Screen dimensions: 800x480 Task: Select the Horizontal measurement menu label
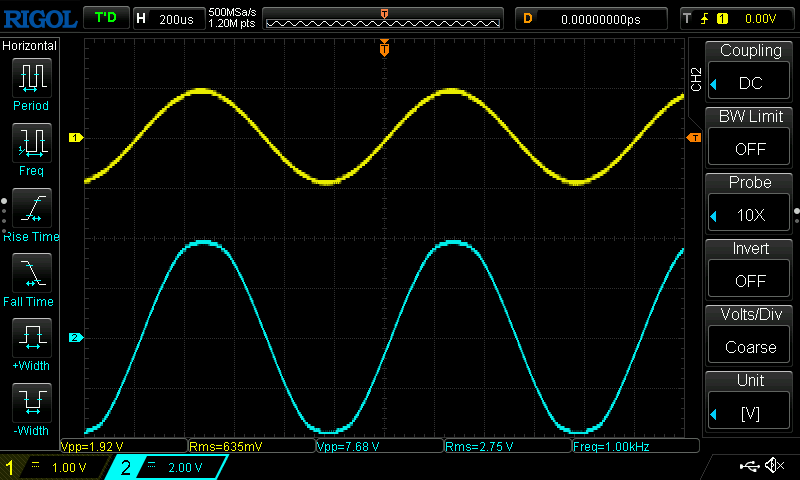[30, 46]
